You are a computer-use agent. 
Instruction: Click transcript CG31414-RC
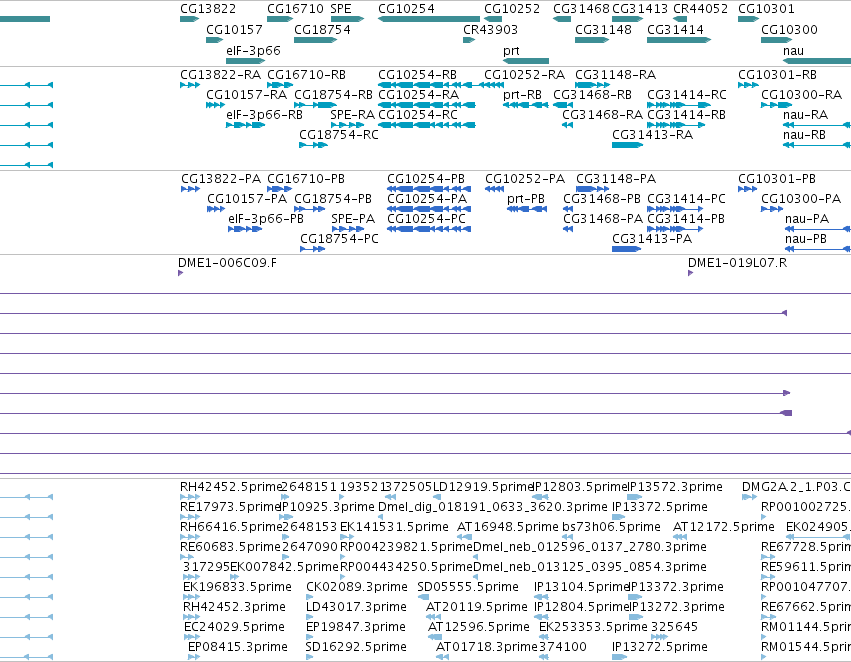click(x=679, y=105)
